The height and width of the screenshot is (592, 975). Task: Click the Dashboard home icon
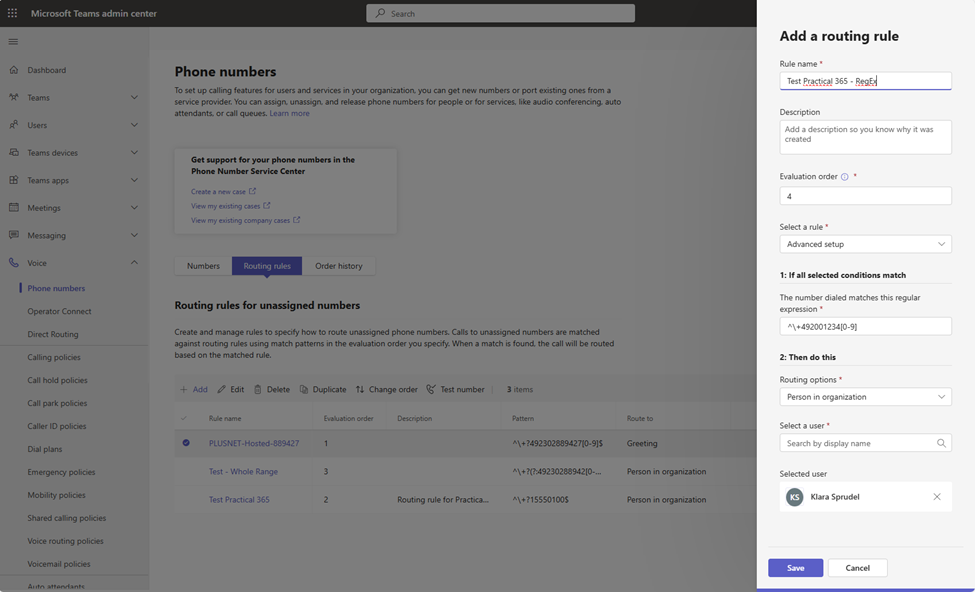[x=14, y=70]
